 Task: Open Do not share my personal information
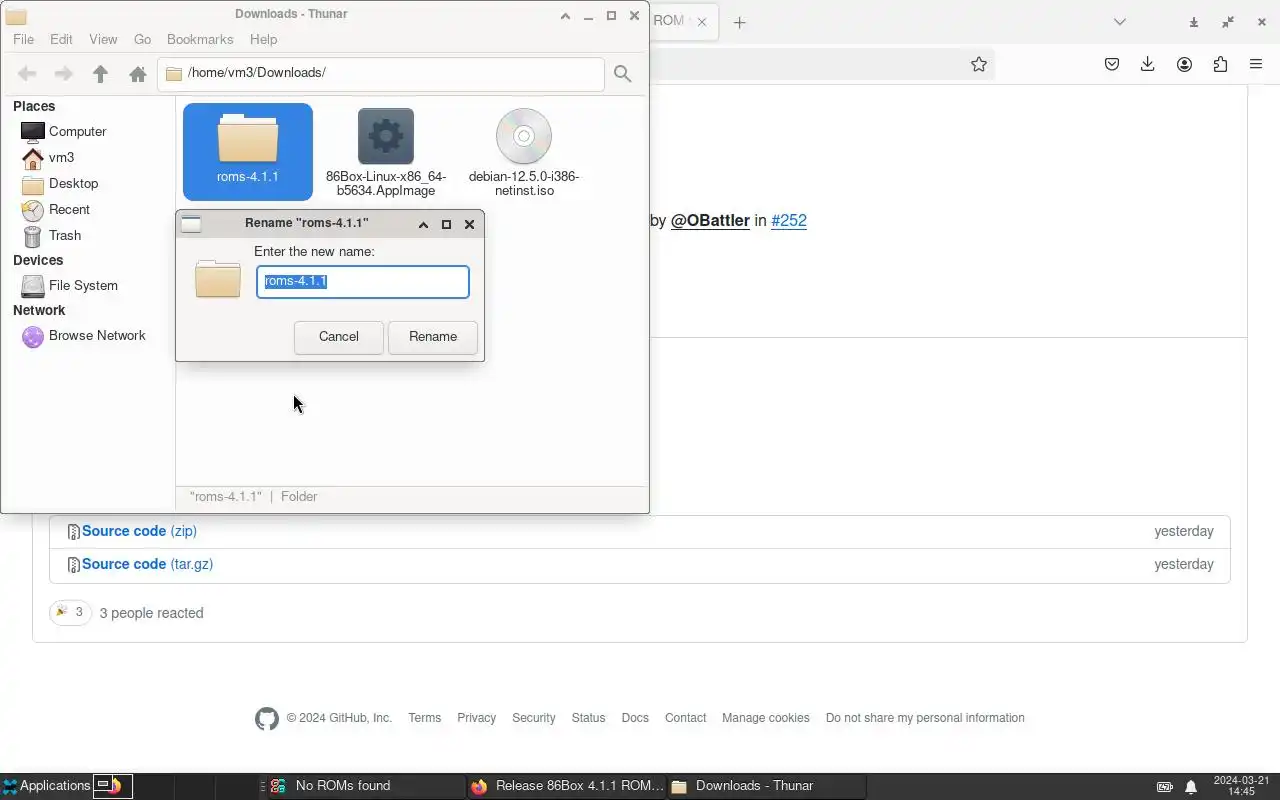coord(925,718)
